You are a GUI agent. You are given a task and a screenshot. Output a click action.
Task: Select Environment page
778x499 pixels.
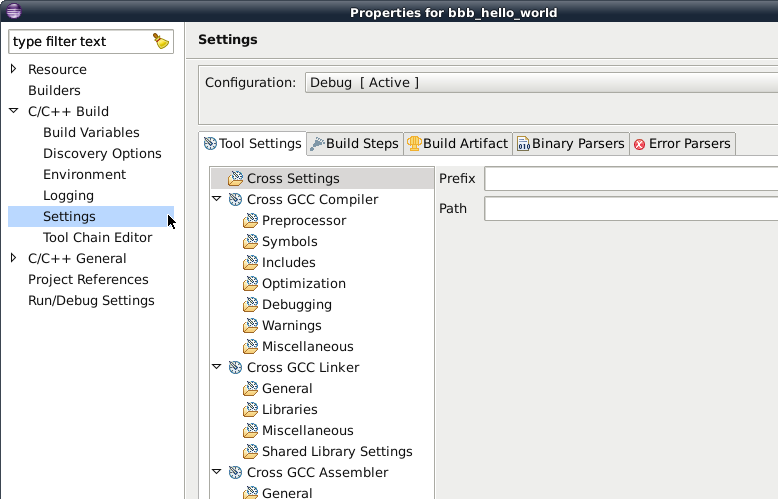[x=84, y=175]
